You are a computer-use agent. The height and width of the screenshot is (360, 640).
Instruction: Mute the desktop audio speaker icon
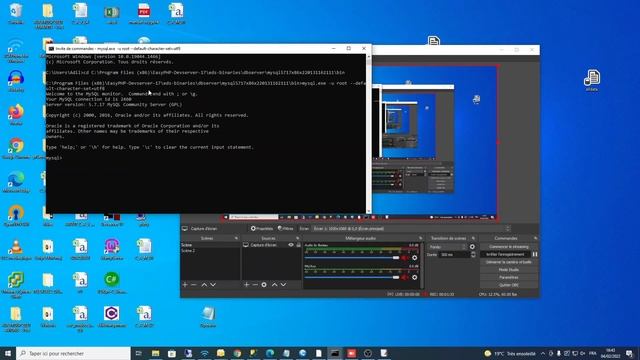pyautogui.click(x=405, y=258)
